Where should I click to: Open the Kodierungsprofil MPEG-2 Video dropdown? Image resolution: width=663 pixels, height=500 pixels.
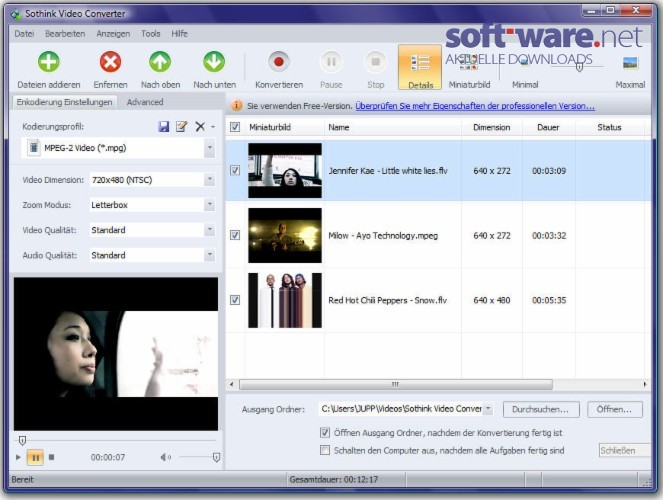pyautogui.click(x=210, y=148)
